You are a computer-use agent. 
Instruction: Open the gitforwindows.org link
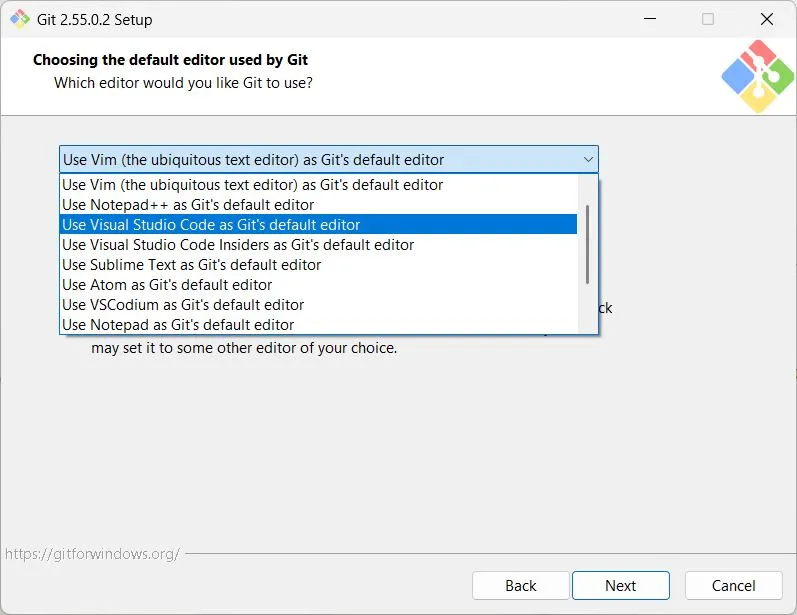[x=92, y=554]
